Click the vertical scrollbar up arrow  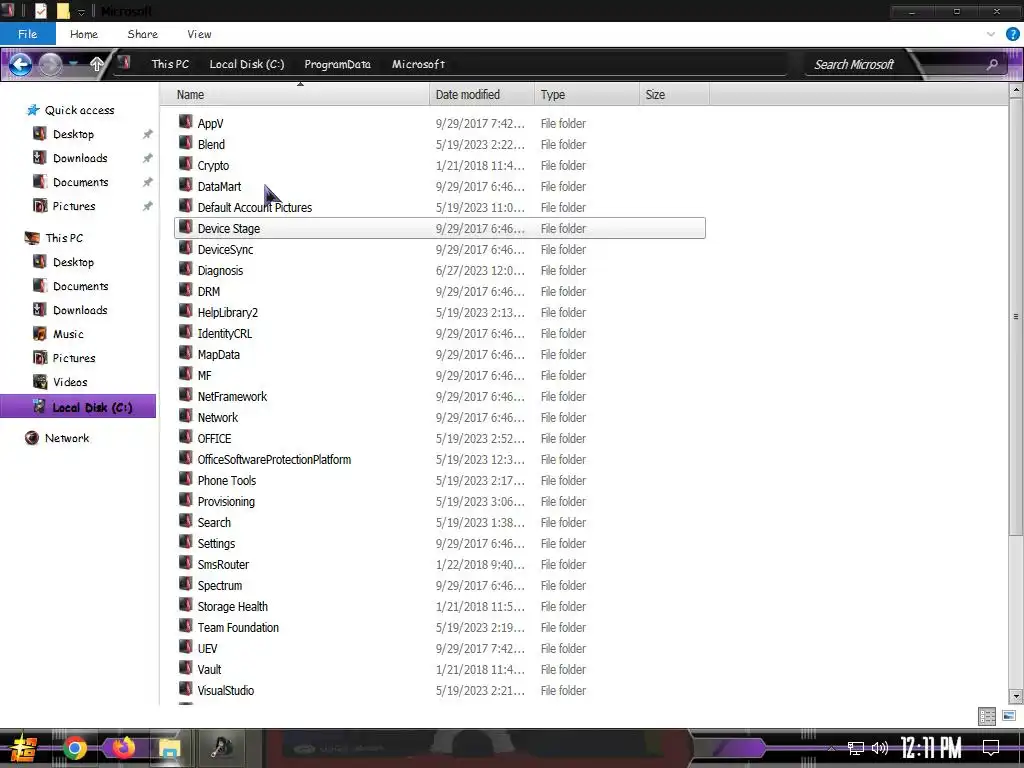click(1016, 90)
